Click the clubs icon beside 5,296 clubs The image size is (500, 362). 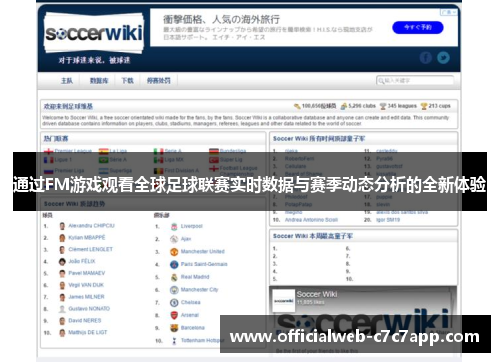coord(344,106)
